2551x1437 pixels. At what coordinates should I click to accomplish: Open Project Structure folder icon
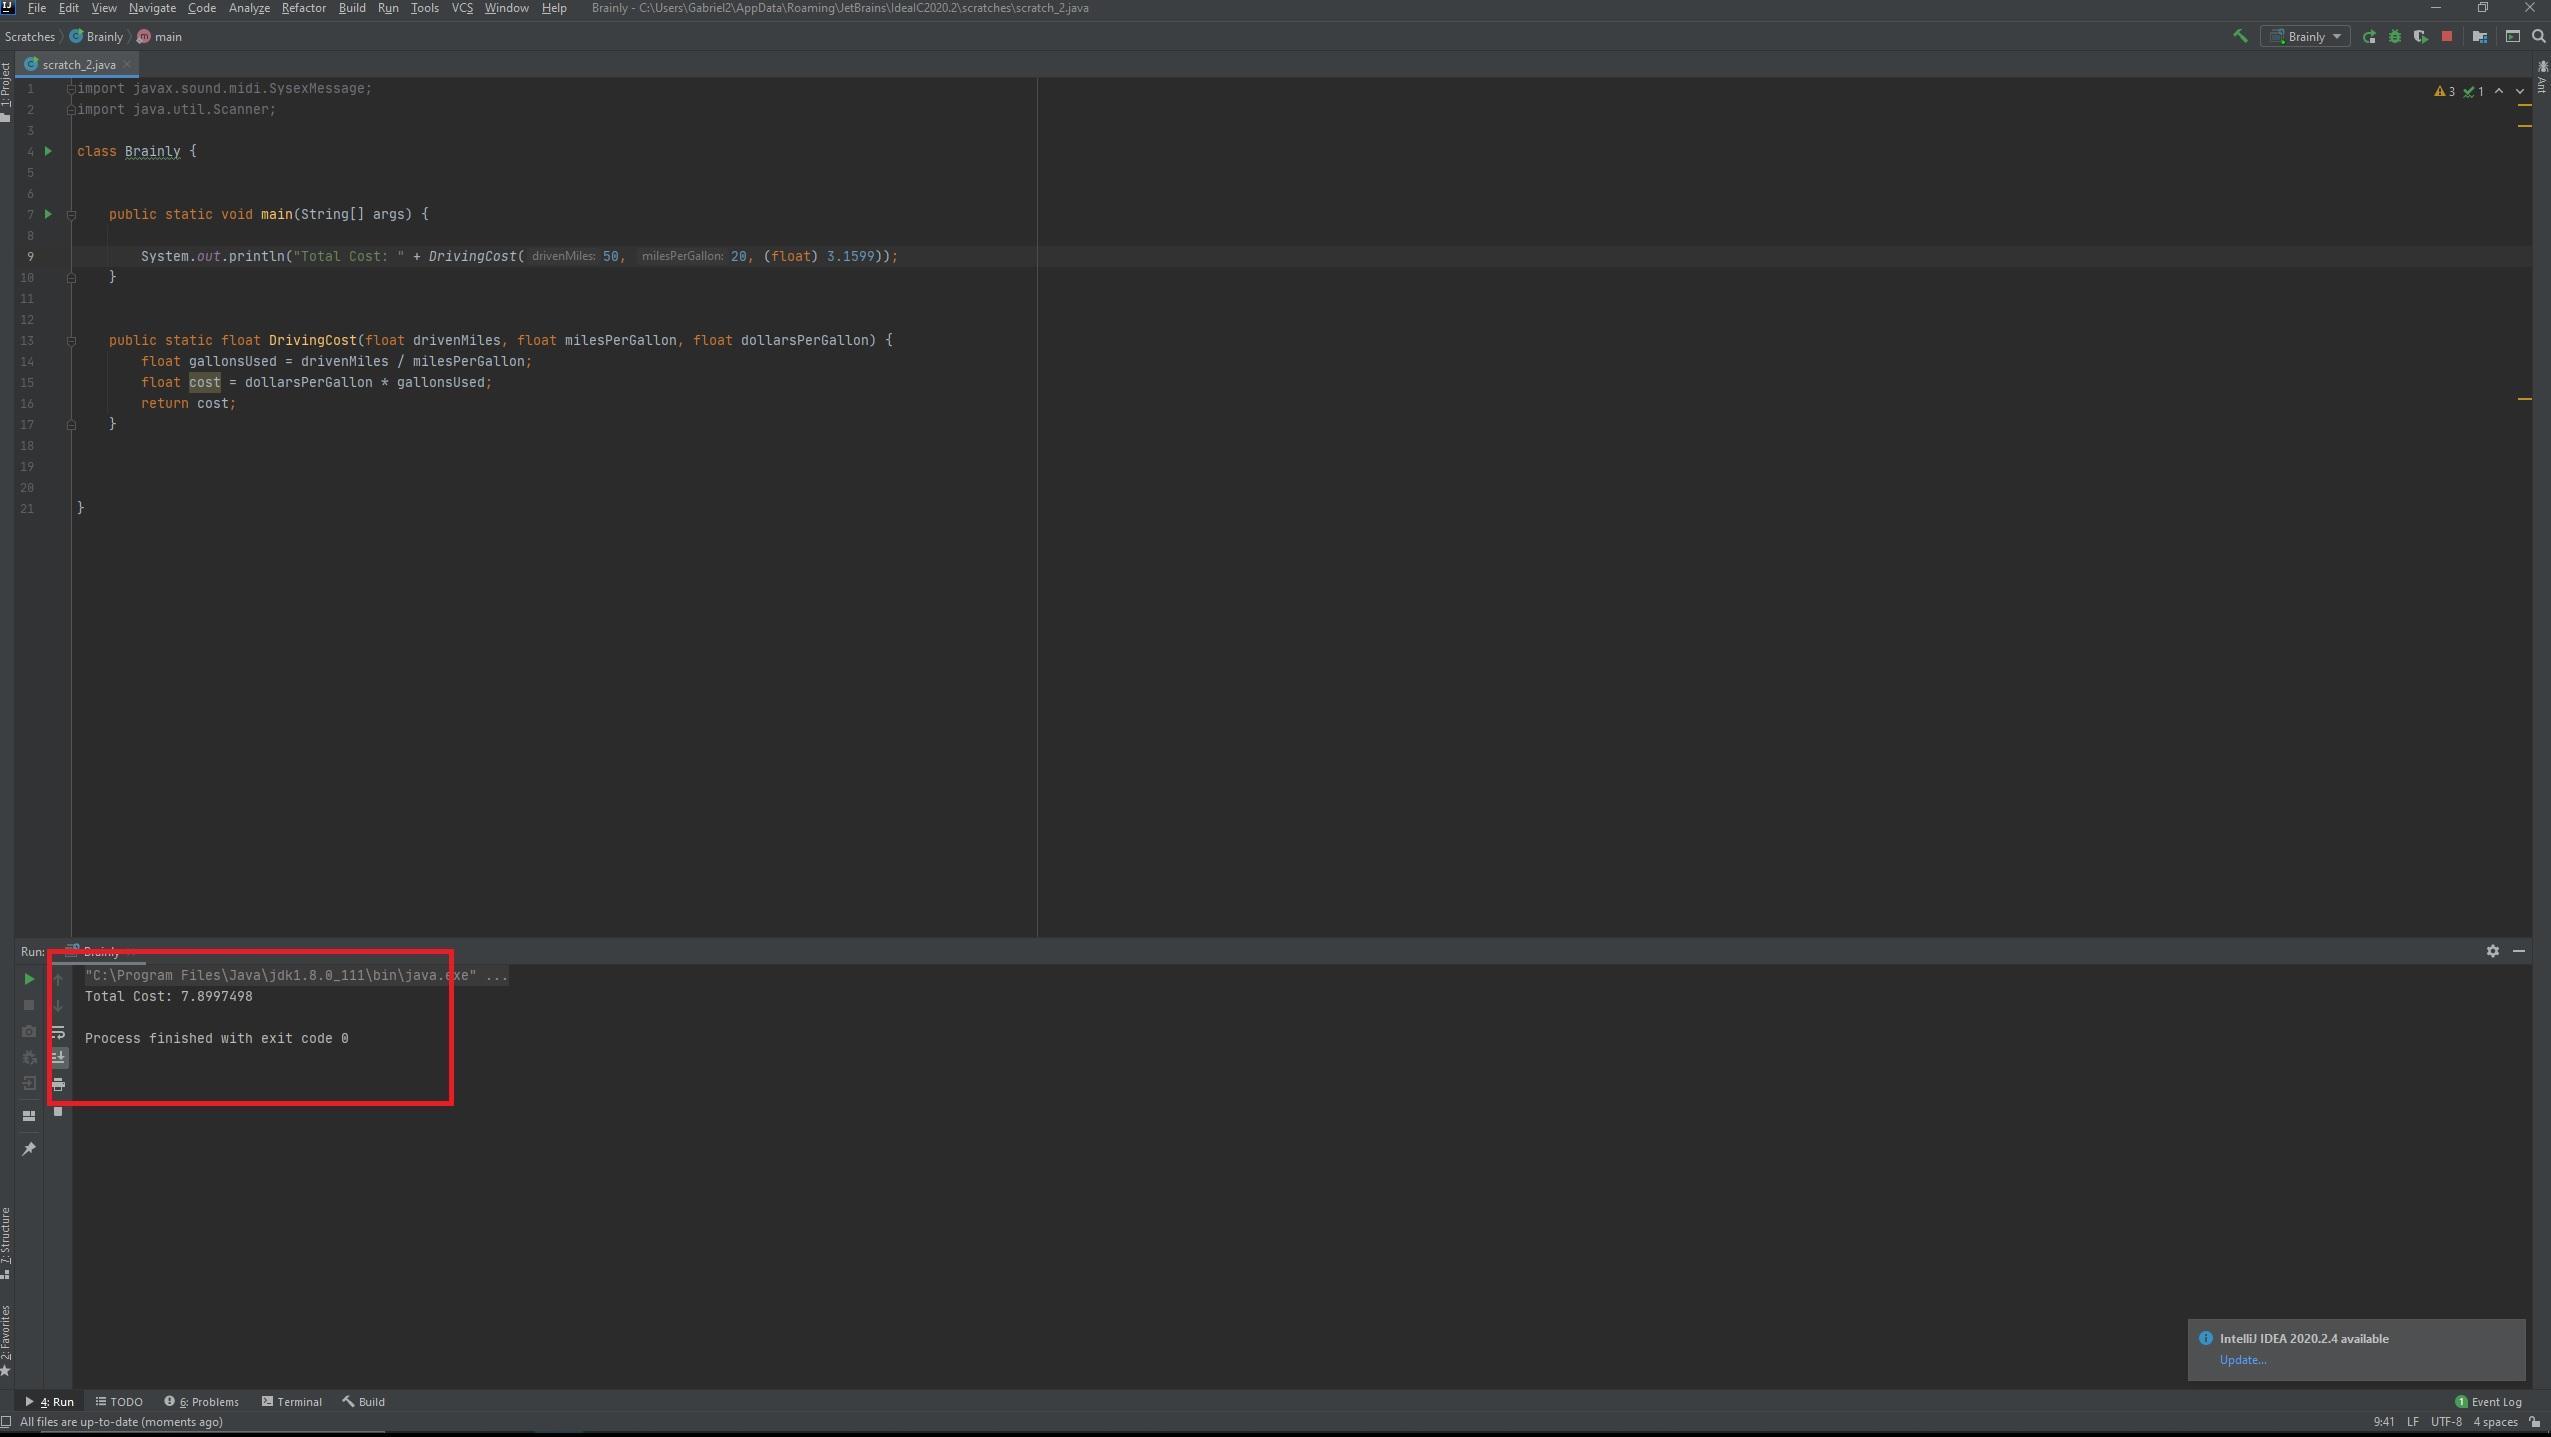2479,36
